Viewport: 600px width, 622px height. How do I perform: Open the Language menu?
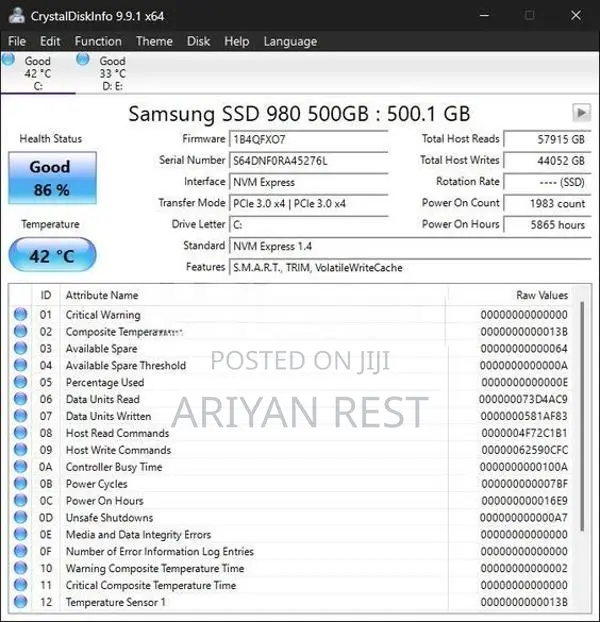pyautogui.click(x=290, y=41)
